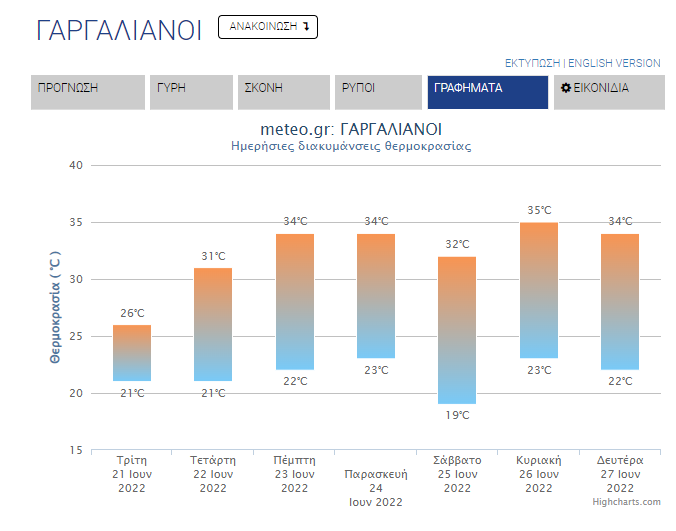Open the ΓΥΡΗ pollen tab
The height and width of the screenshot is (531, 676).
[191, 92]
